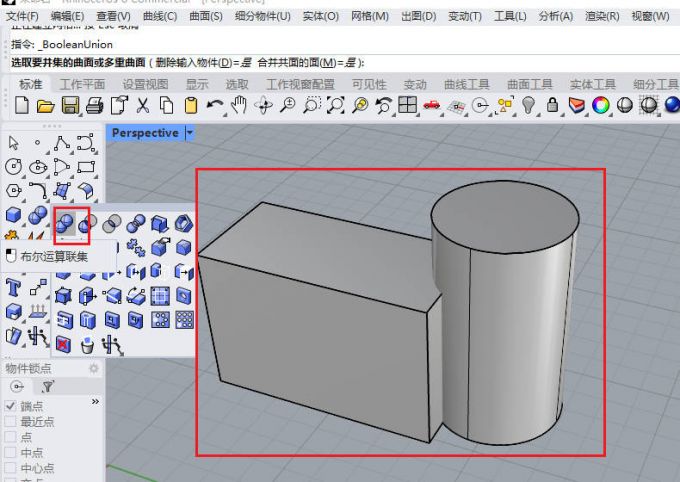Image resolution: width=680 pixels, height=482 pixels.
Task: Select the Pan hand tool
Action: click(239, 105)
